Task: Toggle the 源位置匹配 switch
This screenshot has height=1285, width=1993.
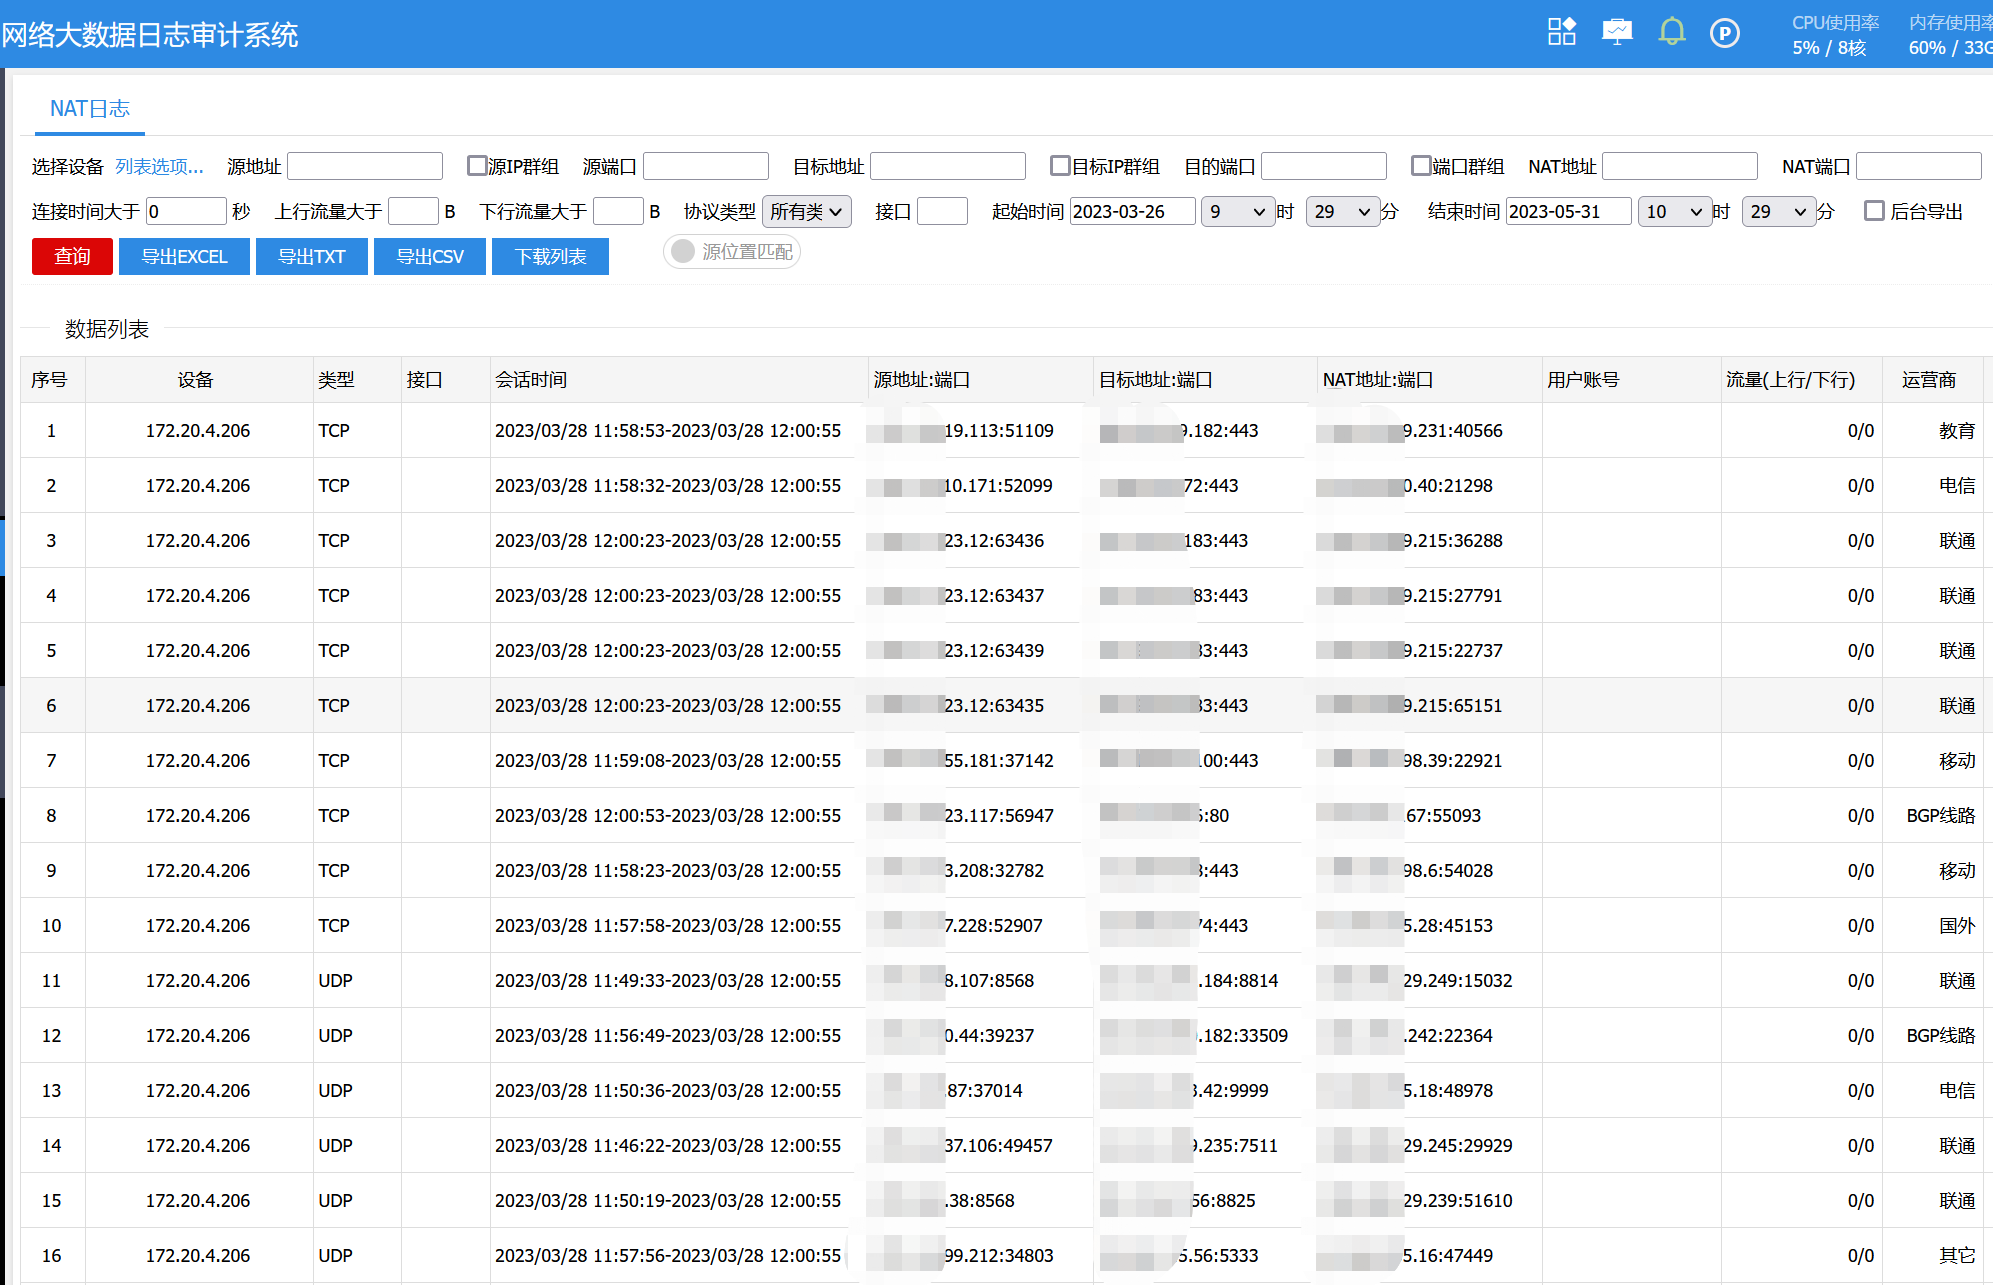Action: coord(731,251)
